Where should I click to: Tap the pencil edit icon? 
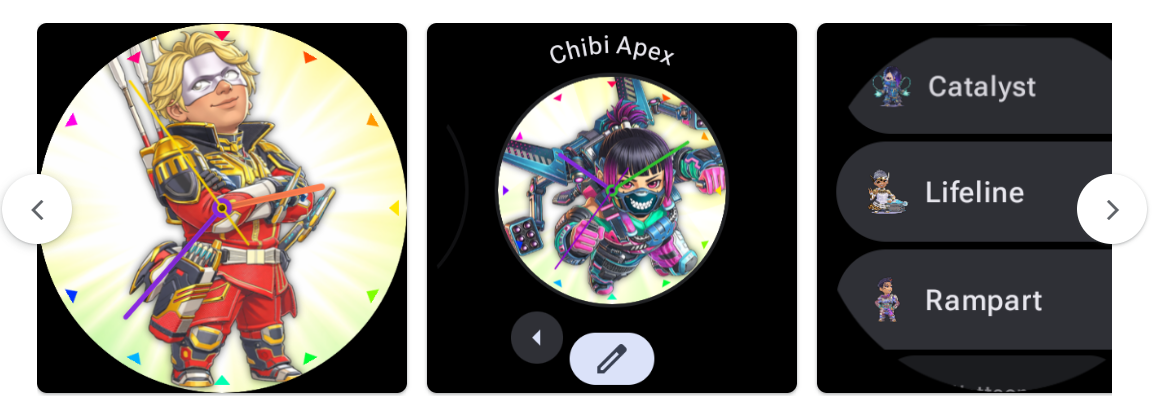coord(611,359)
